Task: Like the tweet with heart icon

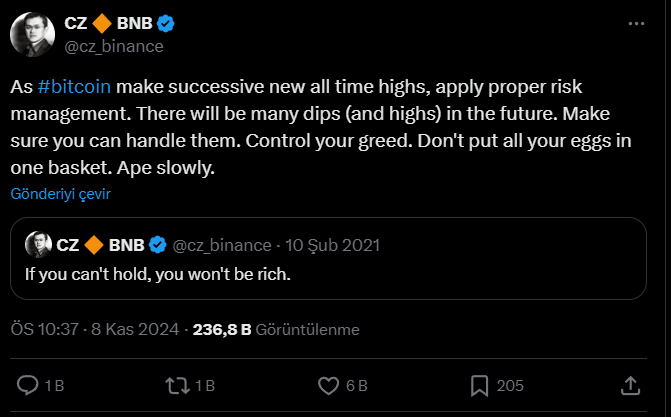Action: (328, 385)
